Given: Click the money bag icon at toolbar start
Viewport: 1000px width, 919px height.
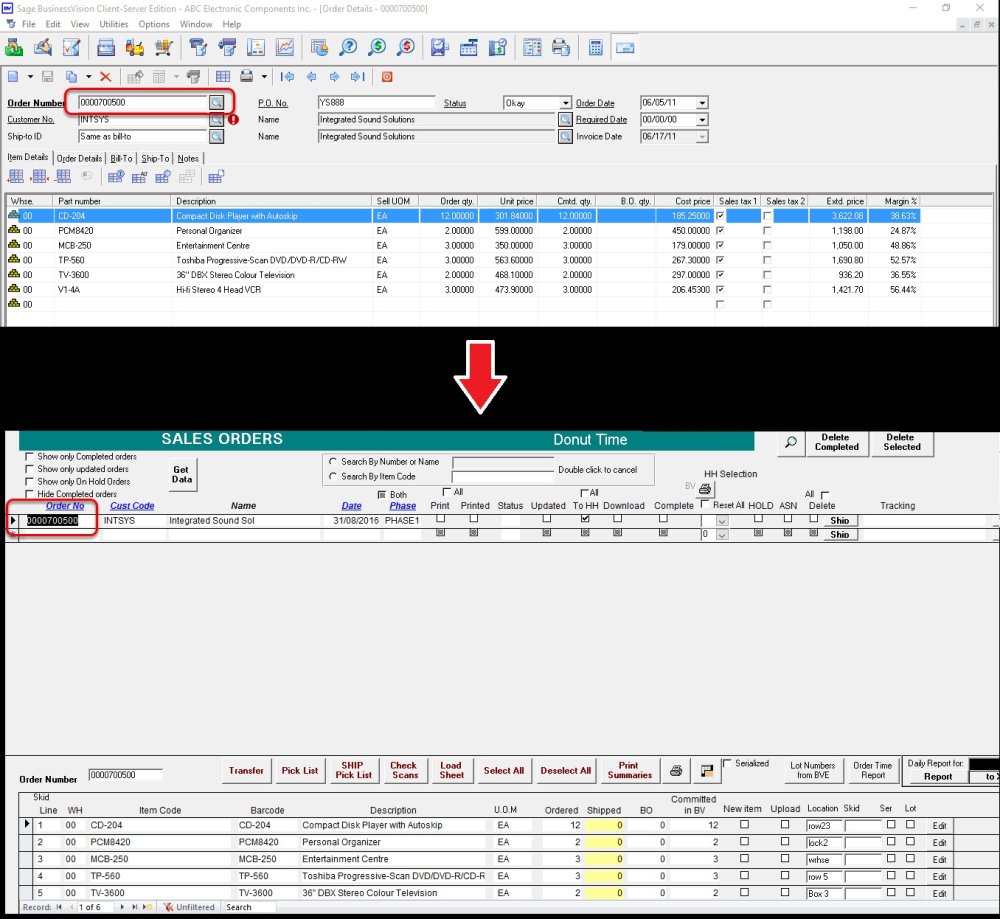Looking at the screenshot, I should (x=14, y=47).
